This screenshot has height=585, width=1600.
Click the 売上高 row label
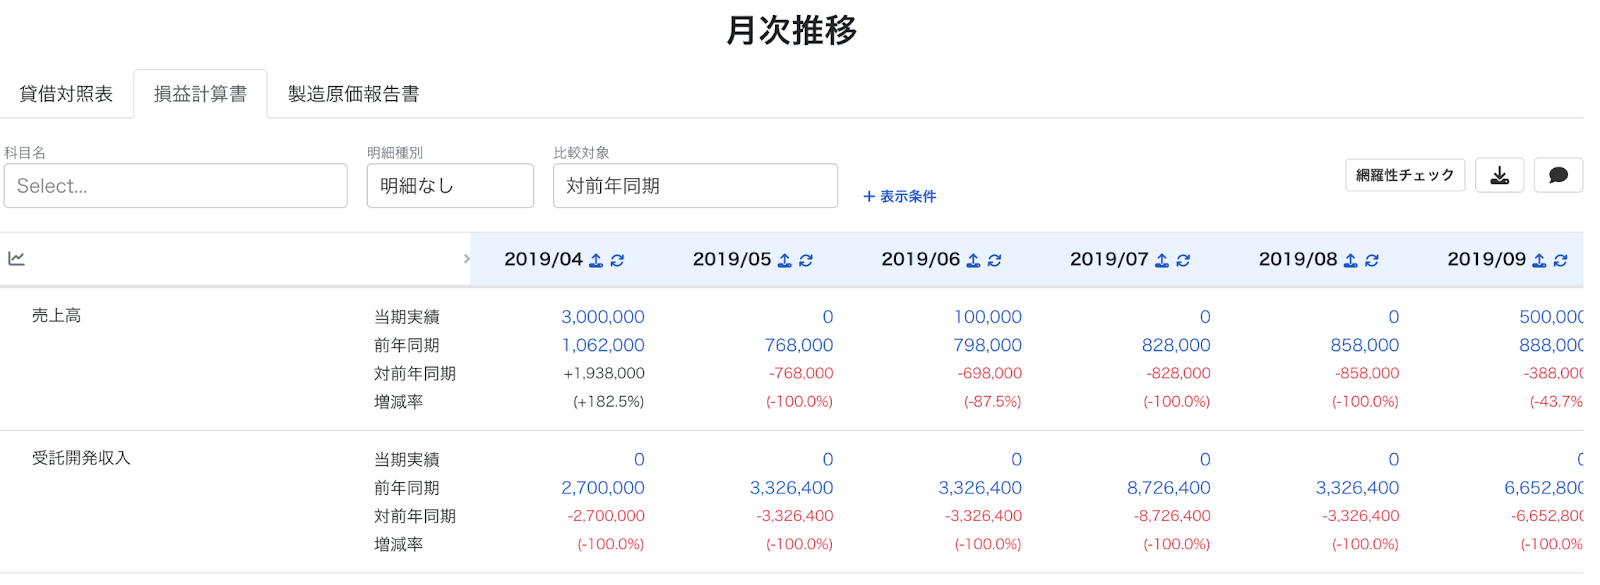(x=56, y=315)
